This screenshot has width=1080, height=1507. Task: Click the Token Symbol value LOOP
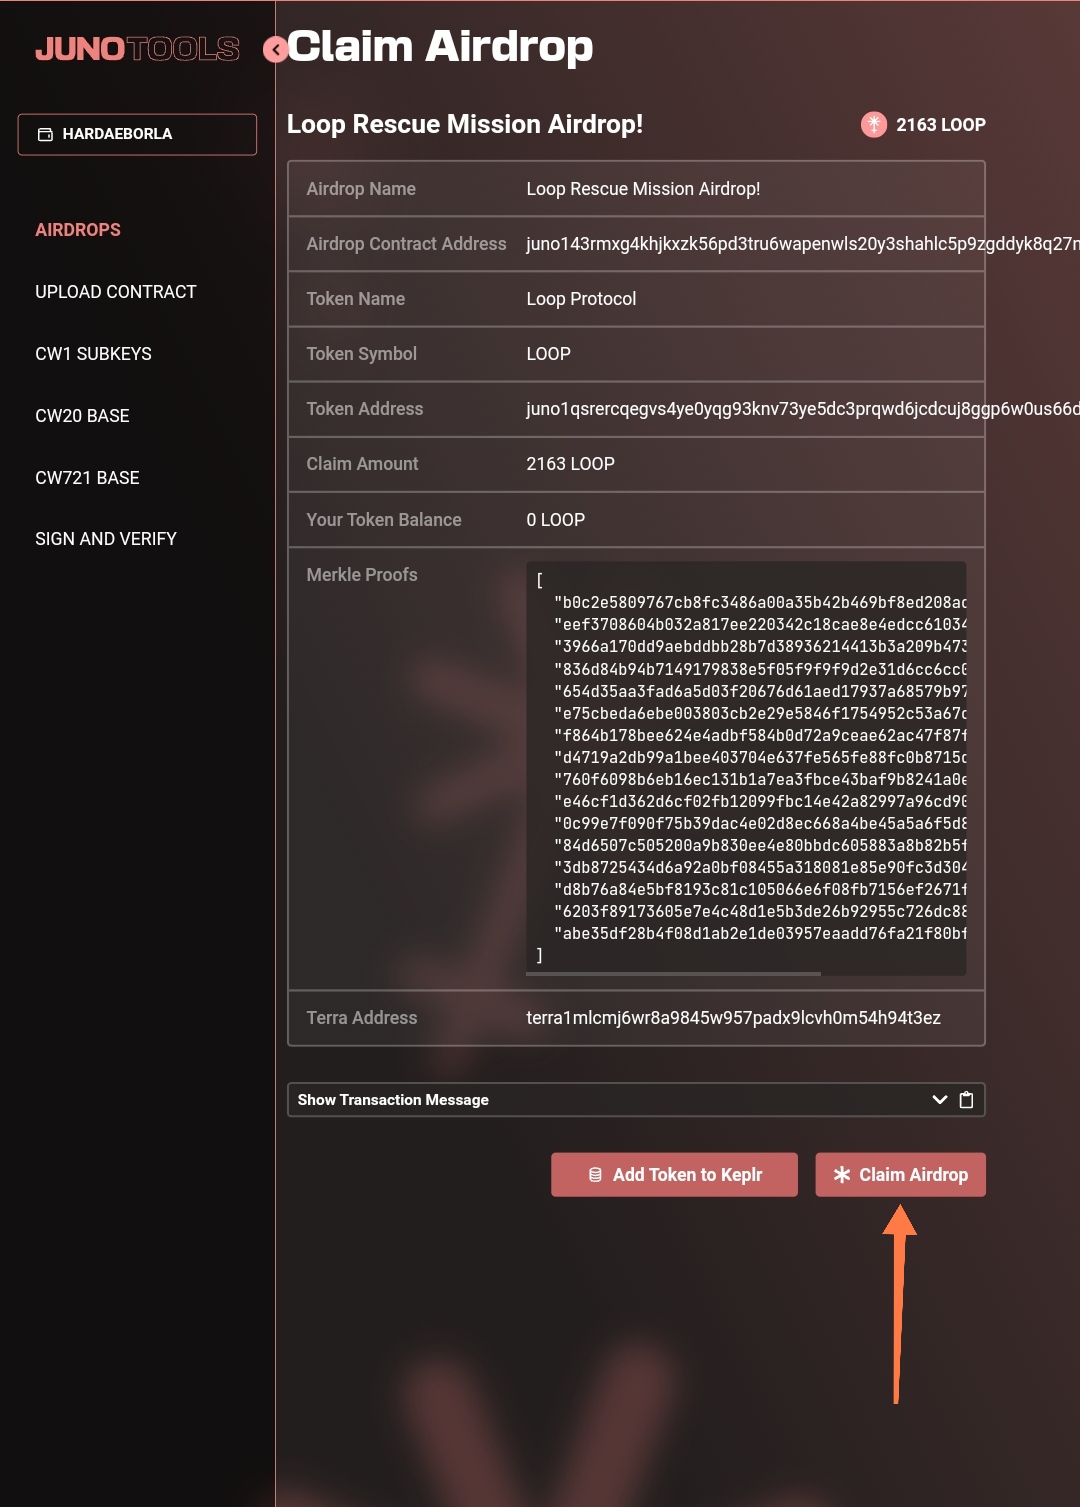click(548, 354)
